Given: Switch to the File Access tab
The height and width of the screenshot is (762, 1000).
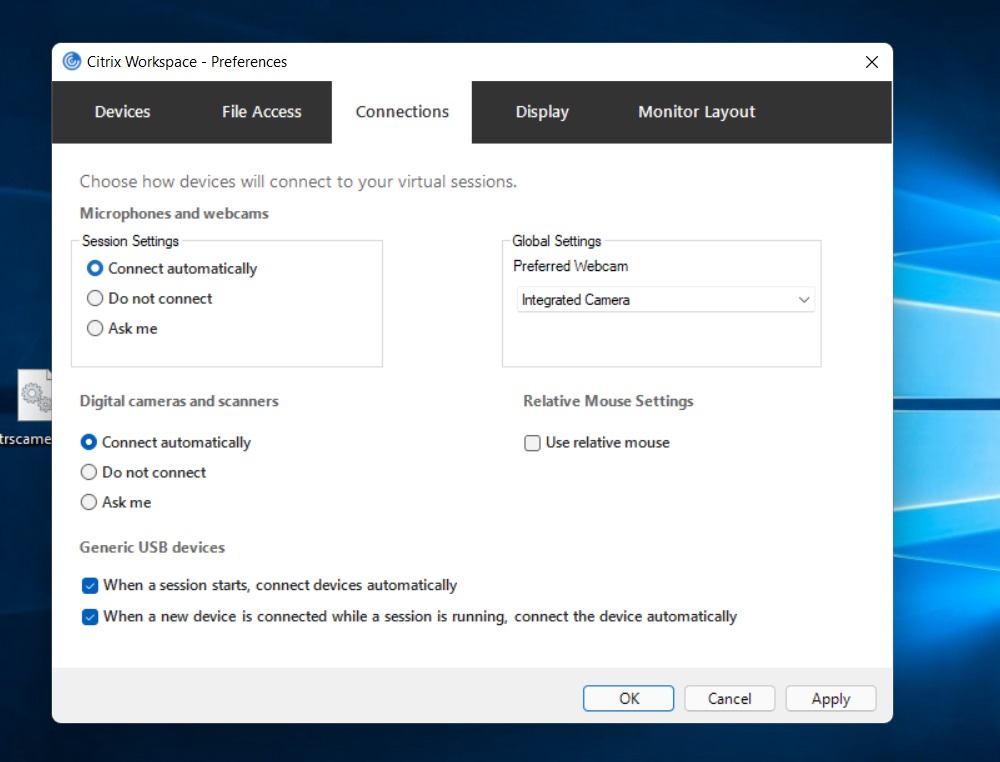Looking at the screenshot, I should (261, 112).
